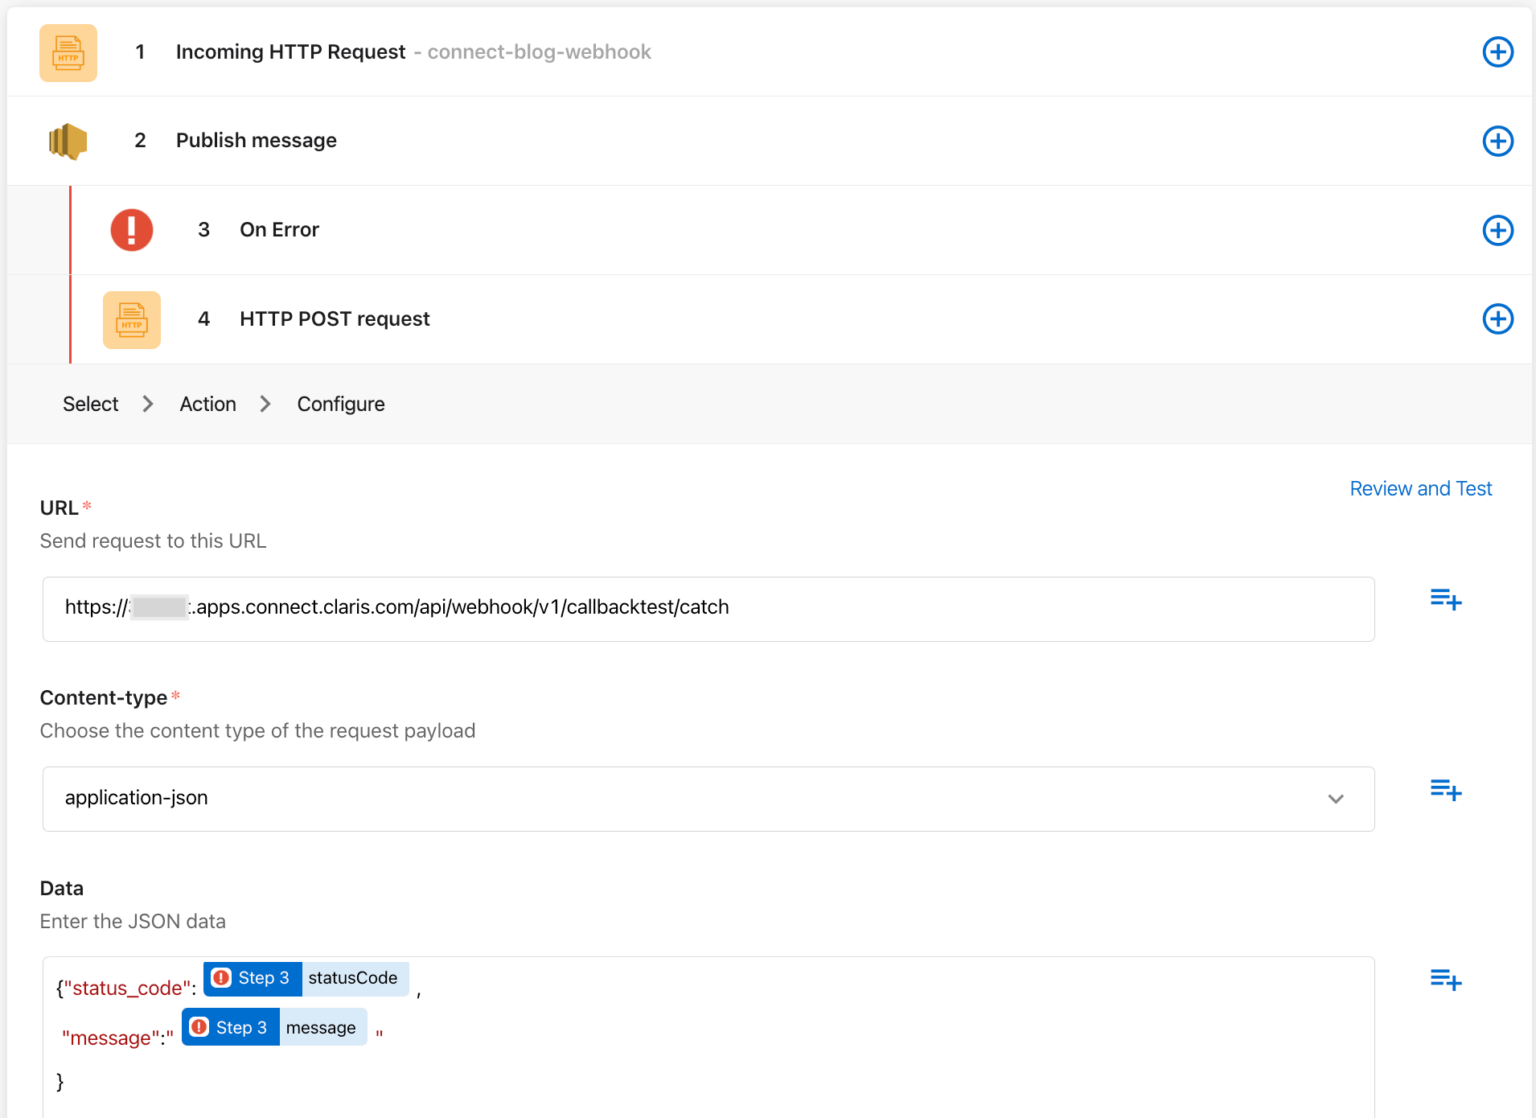1536x1118 pixels.
Task: Add a step after Incoming HTTP Request
Action: 1497,52
